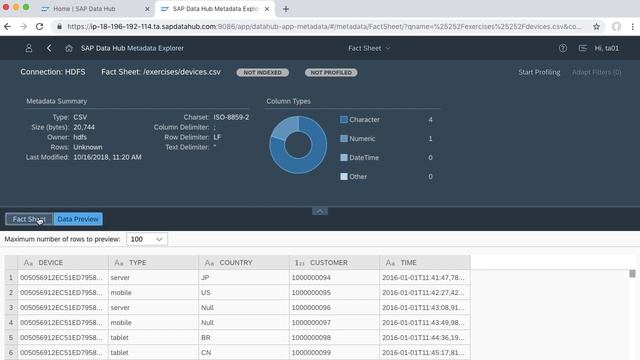Click the browser address bar URL

tap(324, 27)
